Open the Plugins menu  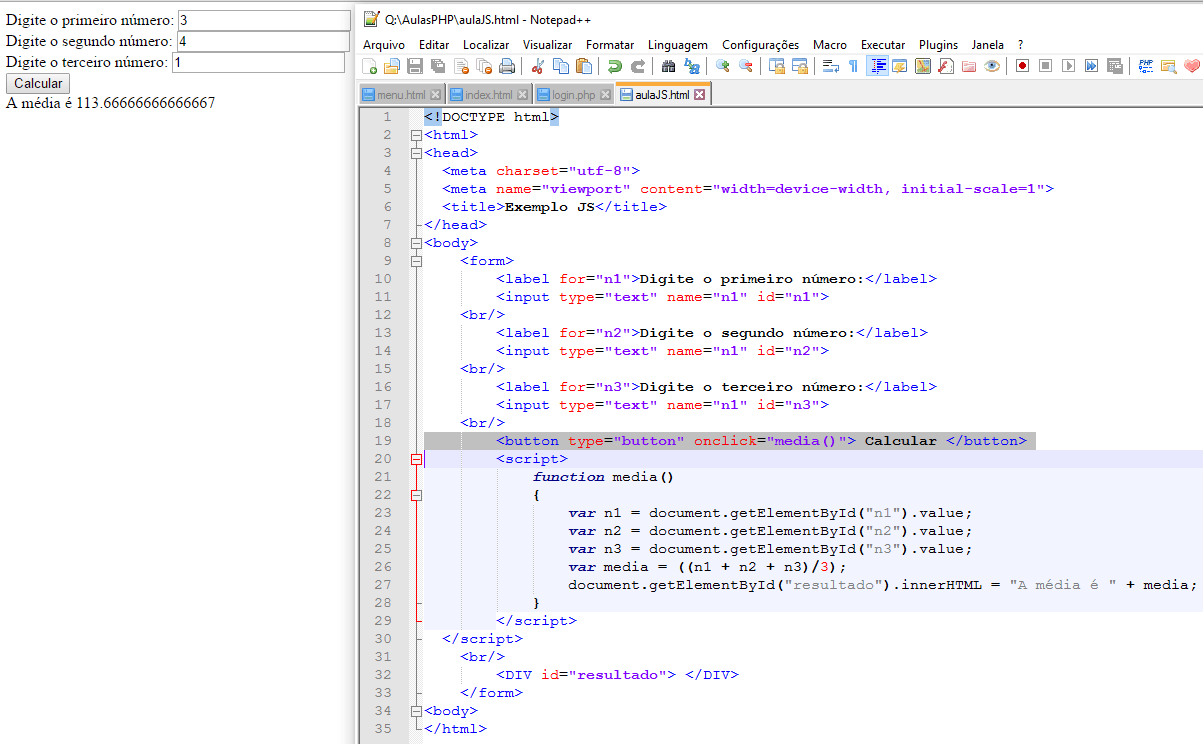coord(938,45)
